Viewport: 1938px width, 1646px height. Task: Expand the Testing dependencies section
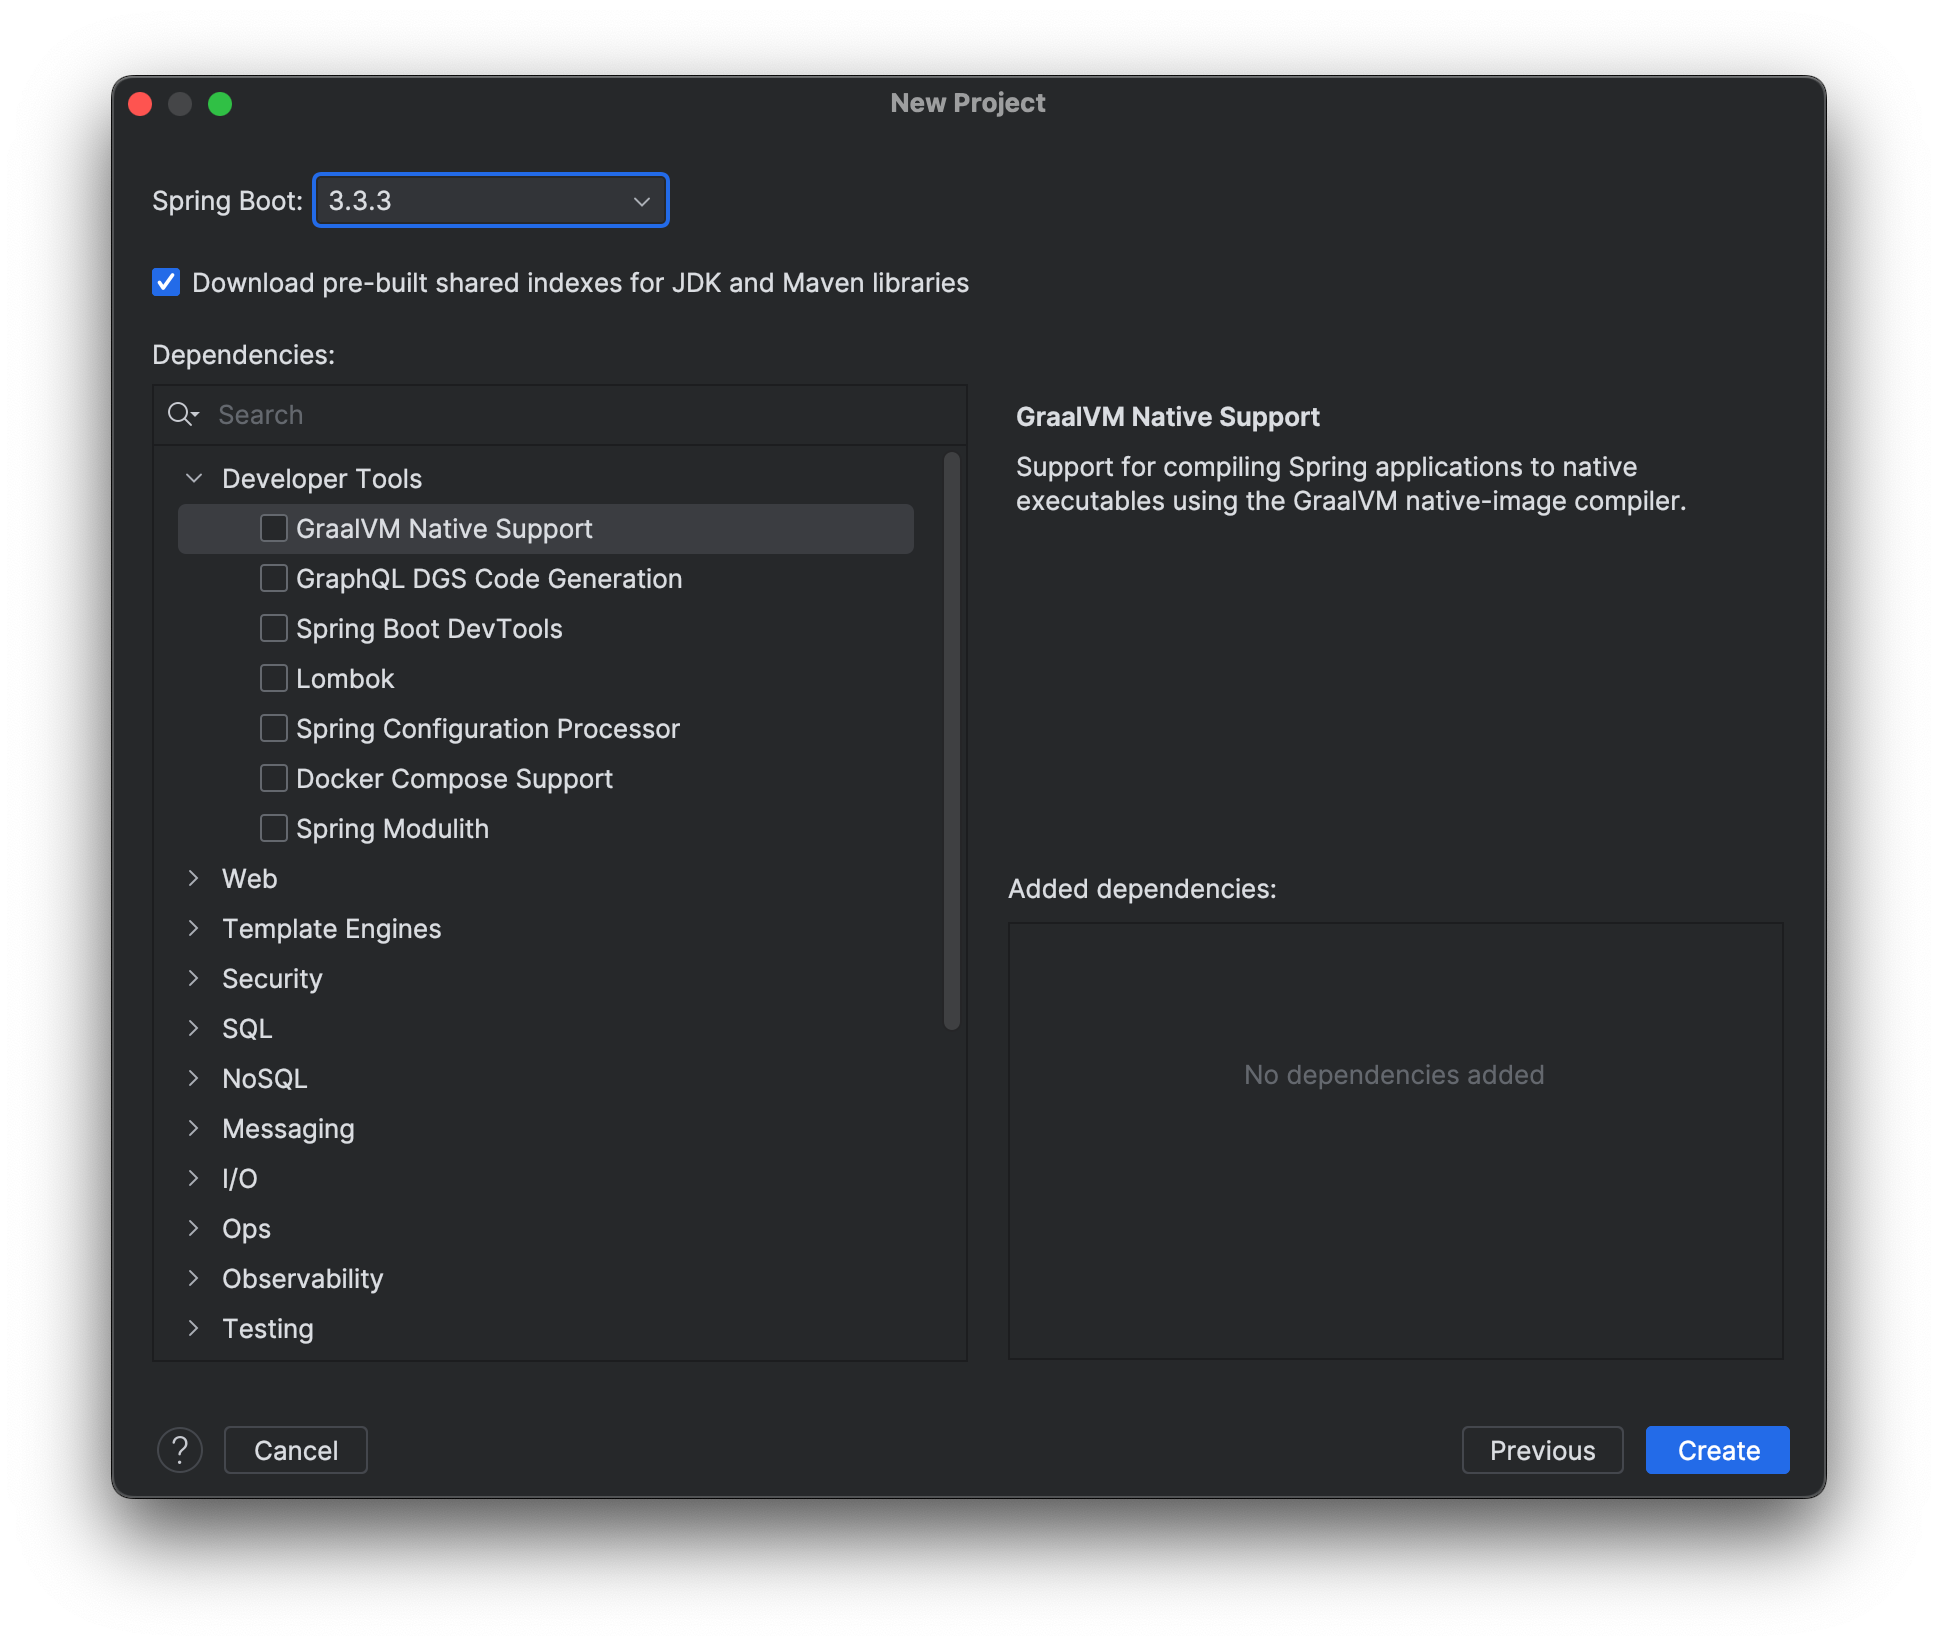coord(194,1328)
